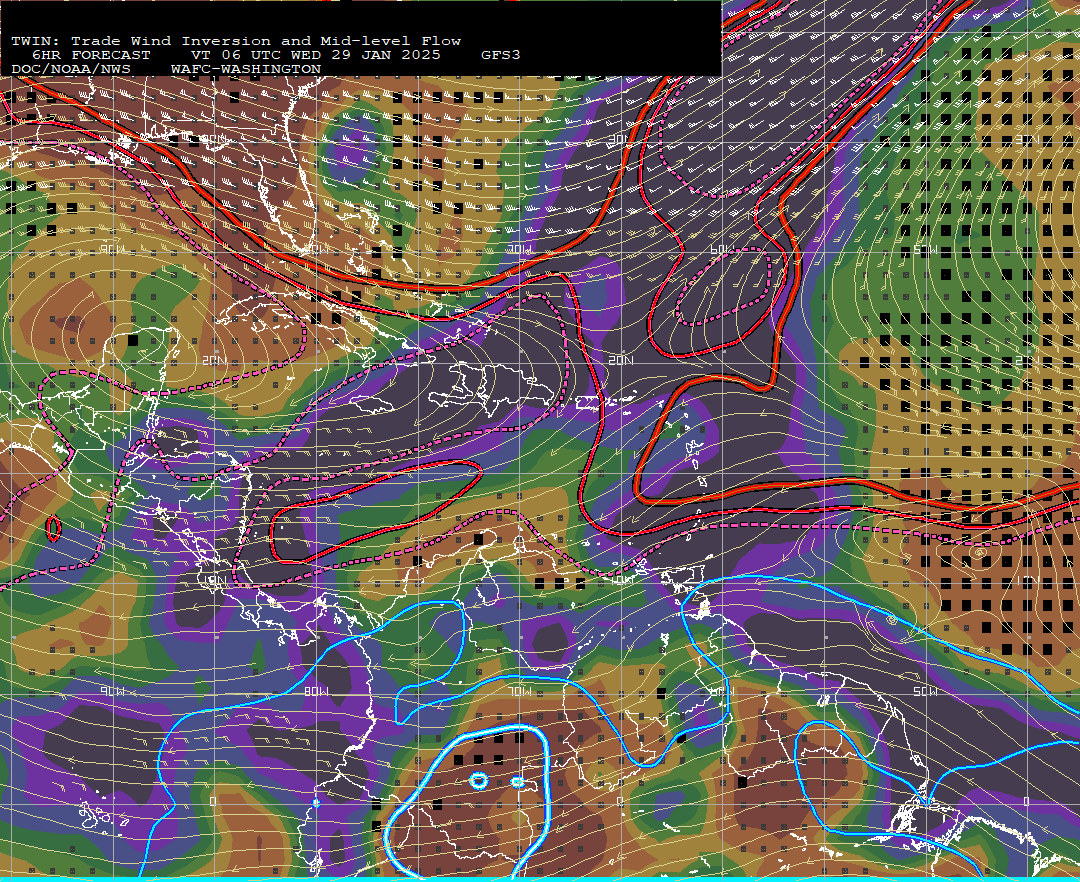Click the 50W longitude label over the green Atlantic area
This screenshot has height=882, width=1080.
[925, 249]
